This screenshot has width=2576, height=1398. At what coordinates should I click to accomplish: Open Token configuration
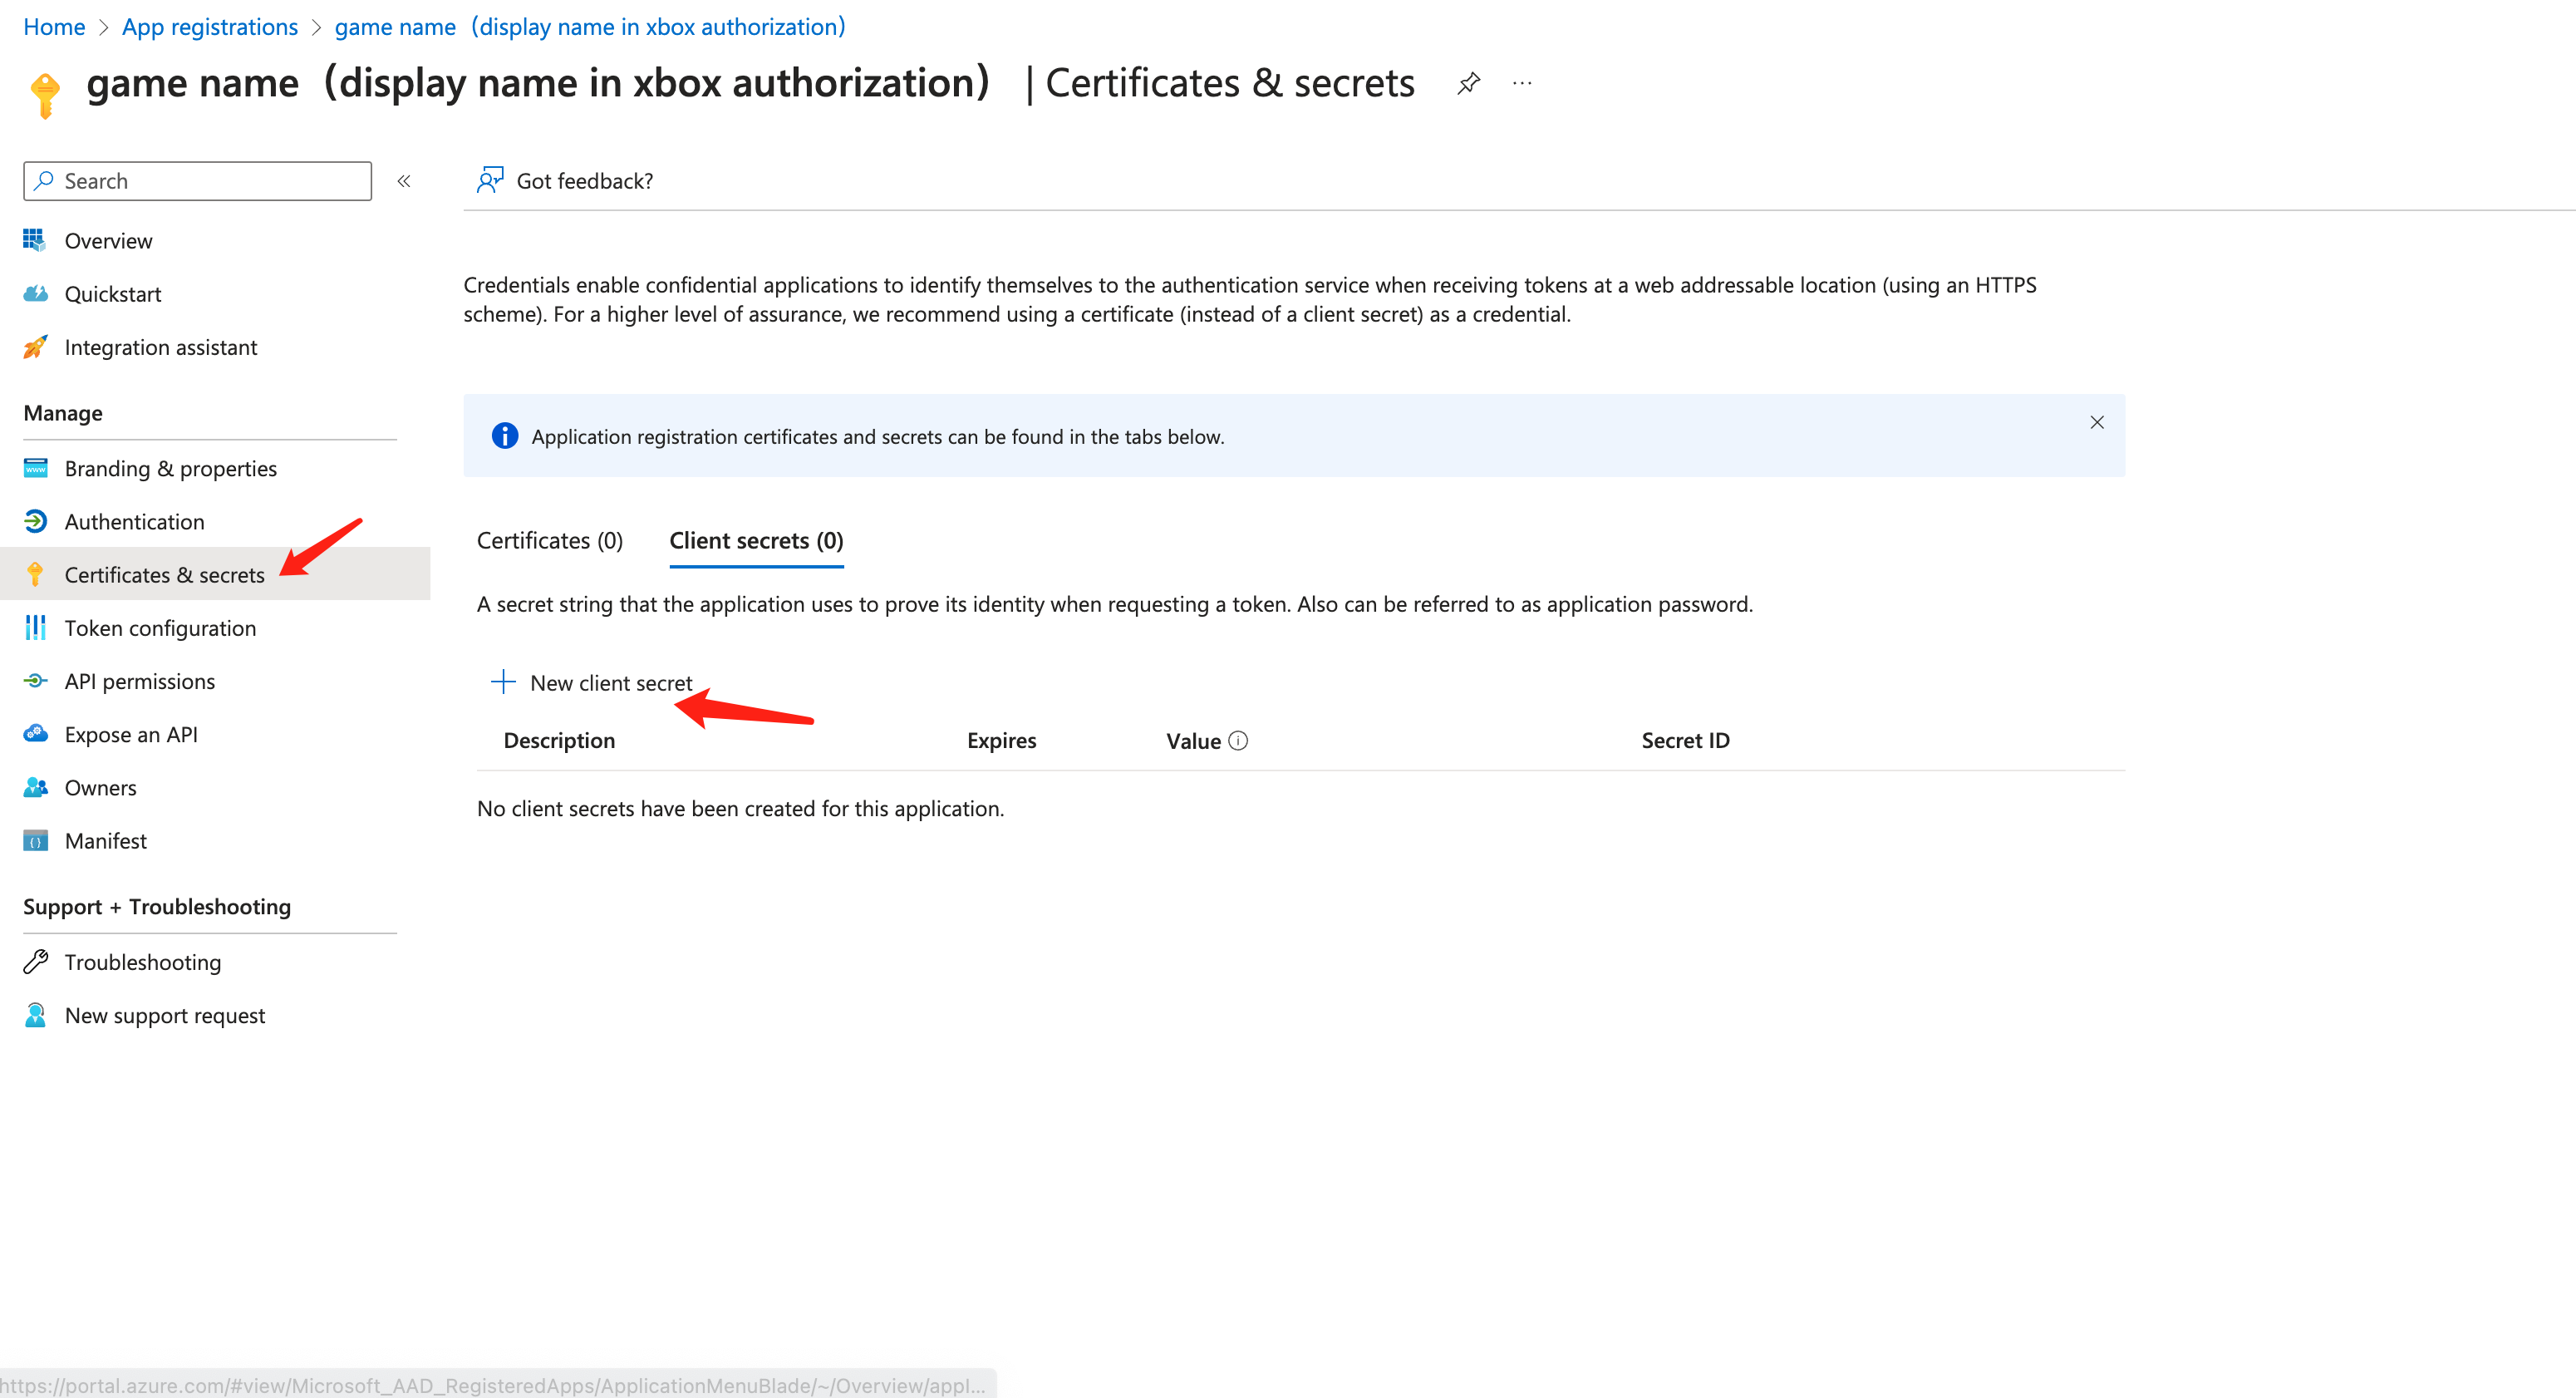(160, 628)
